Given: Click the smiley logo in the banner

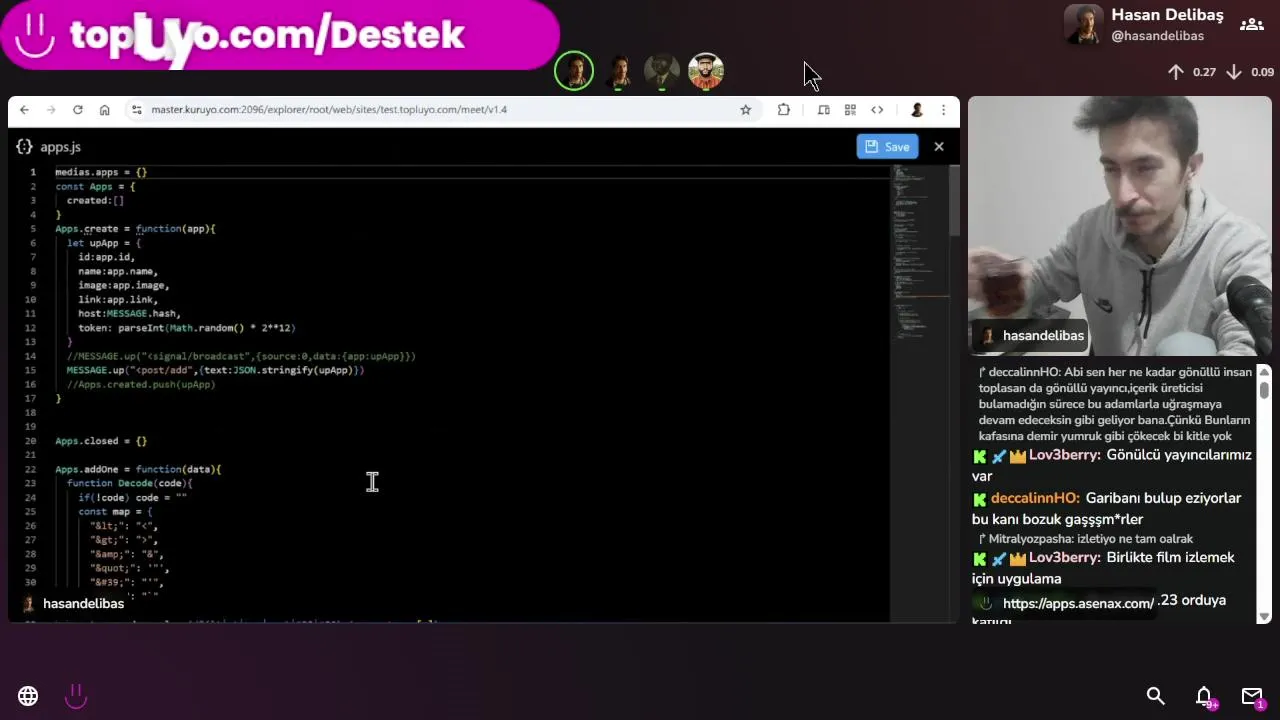Looking at the screenshot, I should (x=35, y=35).
